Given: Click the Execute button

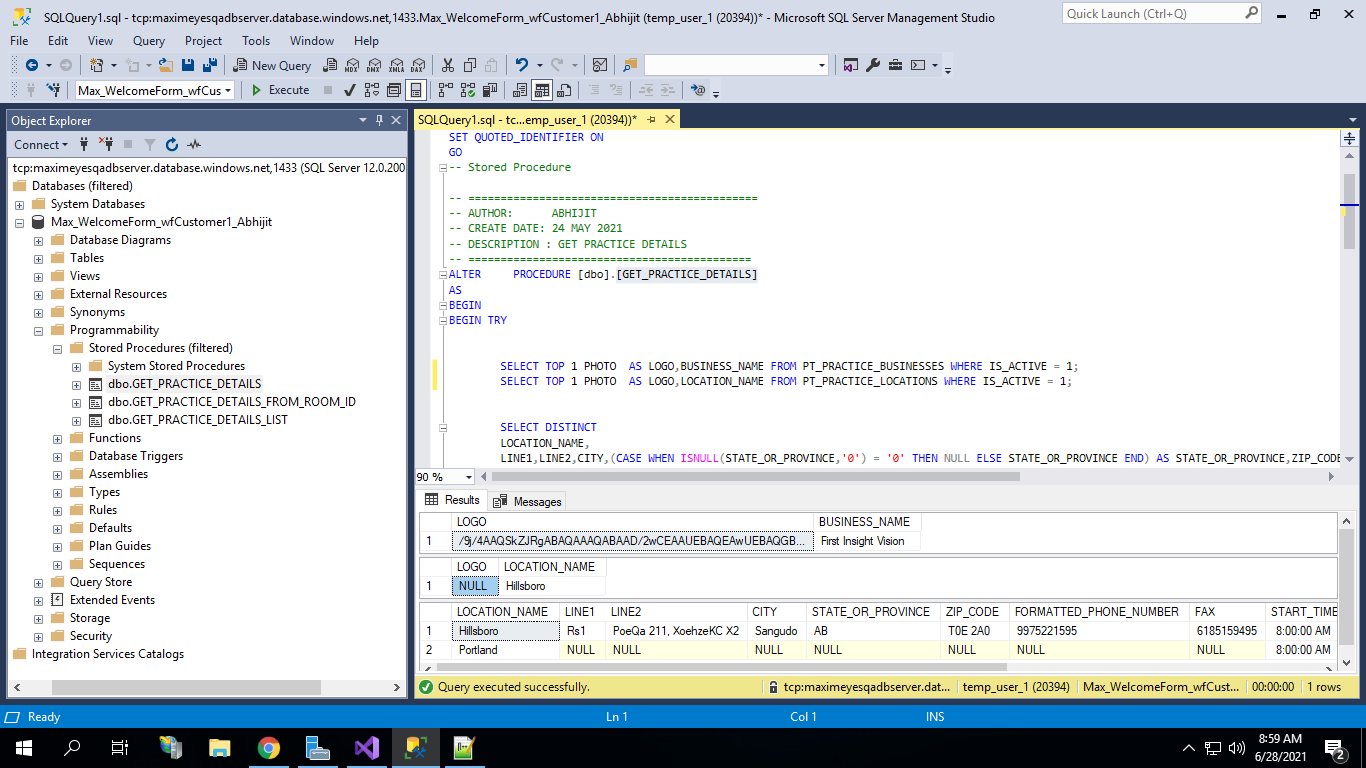Looking at the screenshot, I should (x=279, y=90).
